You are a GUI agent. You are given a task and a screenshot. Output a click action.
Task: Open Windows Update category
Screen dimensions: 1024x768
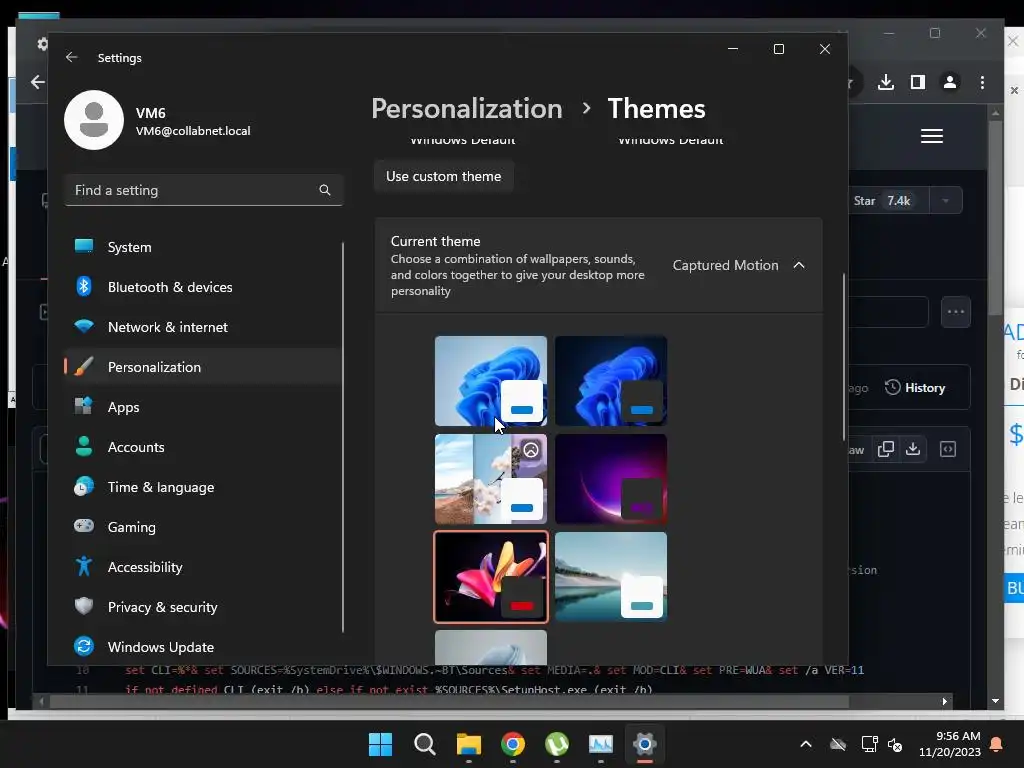coord(204,647)
